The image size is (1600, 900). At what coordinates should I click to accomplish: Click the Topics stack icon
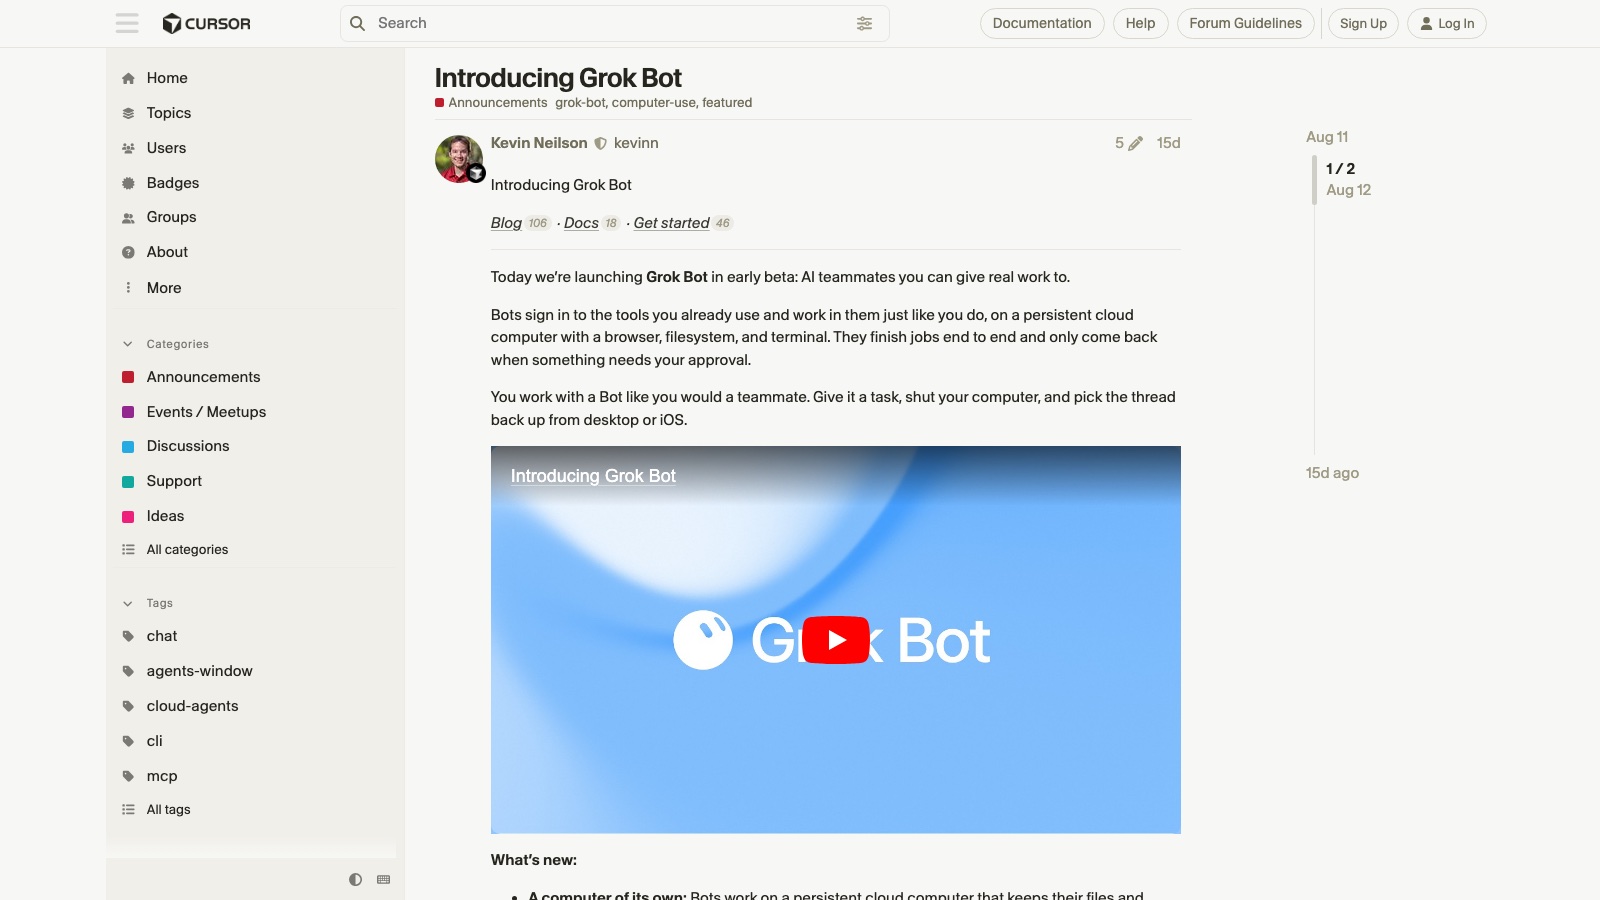click(128, 113)
